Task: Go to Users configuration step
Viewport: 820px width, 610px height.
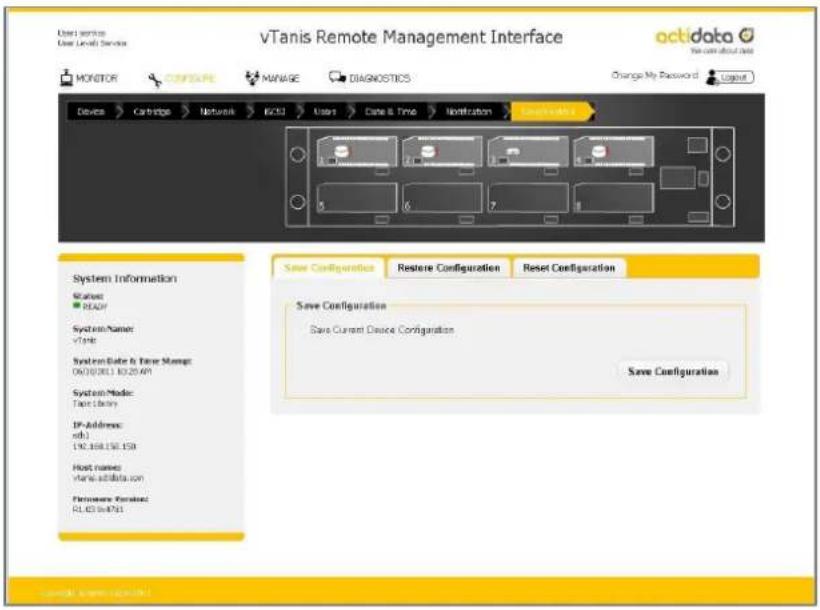Action: tap(325, 111)
